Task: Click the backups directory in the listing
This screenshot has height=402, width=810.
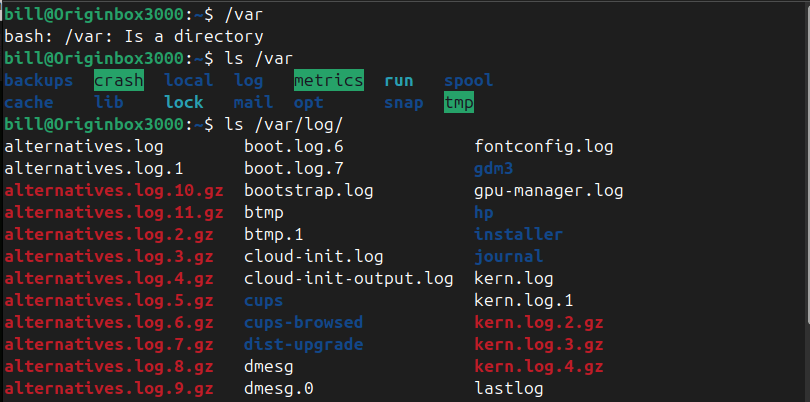Action: click(39, 80)
